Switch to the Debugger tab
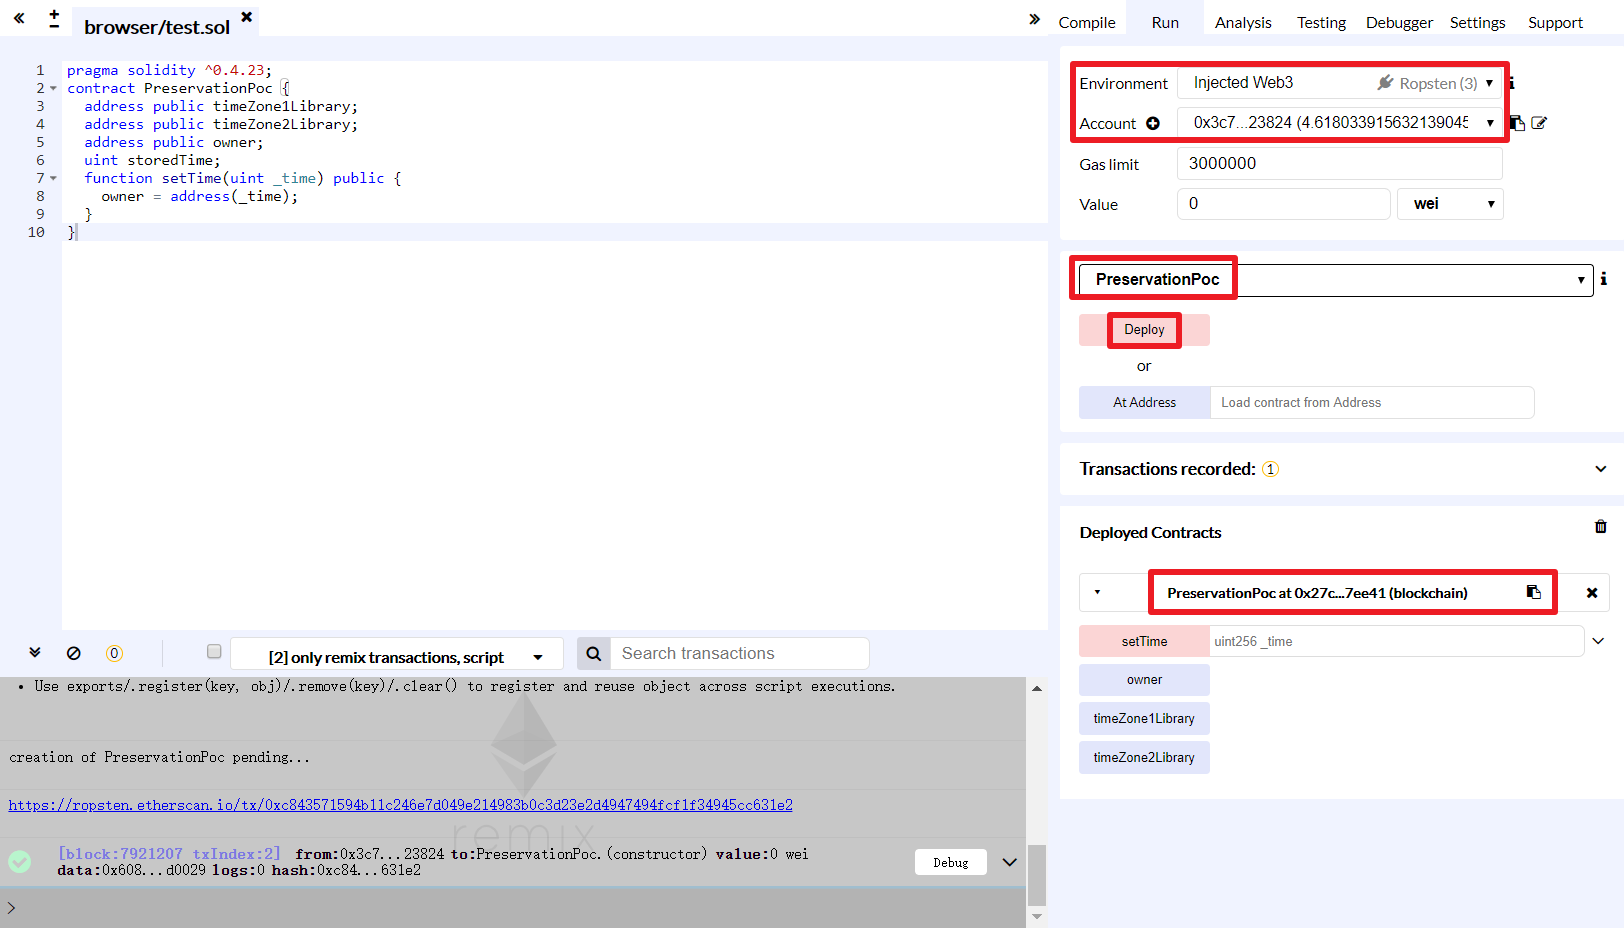Viewport: 1624px width, 928px height. (x=1399, y=22)
